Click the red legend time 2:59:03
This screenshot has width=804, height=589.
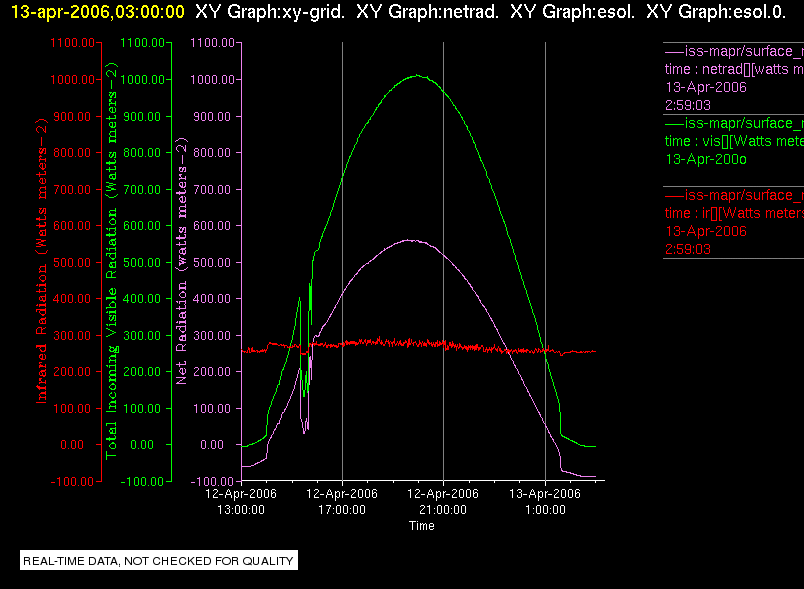[x=688, y=249]
